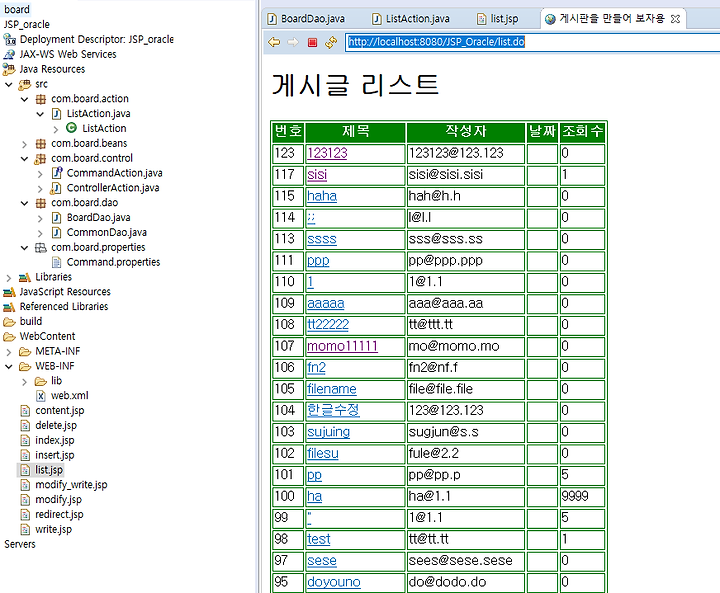Click the yellow refresh page icon
The image size is (720, 593).
coord(331,42)
